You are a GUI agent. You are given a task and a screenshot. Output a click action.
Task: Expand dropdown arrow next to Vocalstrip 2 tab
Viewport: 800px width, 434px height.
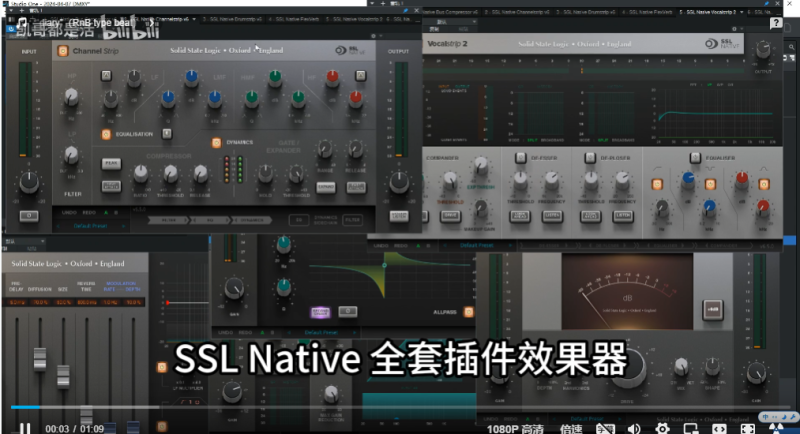pos(742,12)
